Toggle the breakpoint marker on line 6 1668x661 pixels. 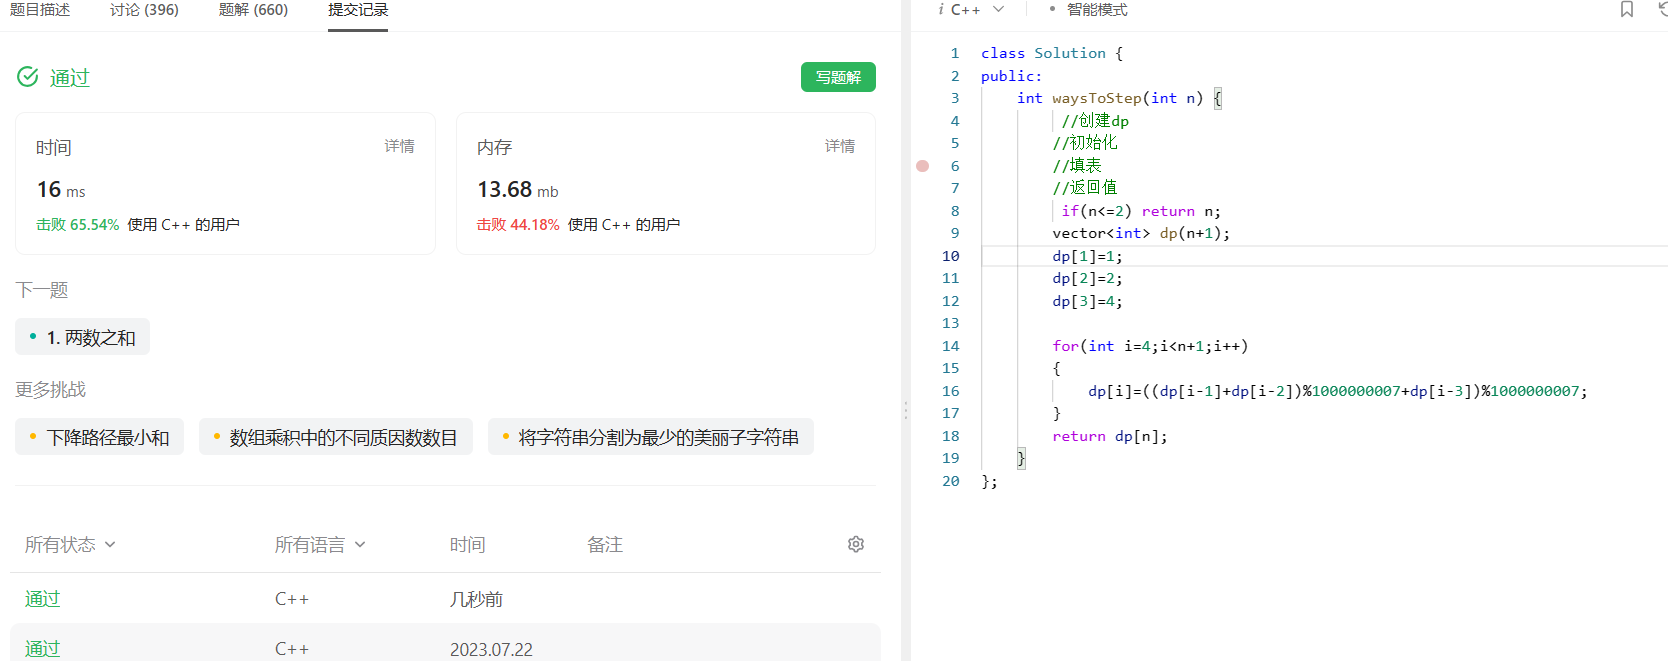click(923, 166)
